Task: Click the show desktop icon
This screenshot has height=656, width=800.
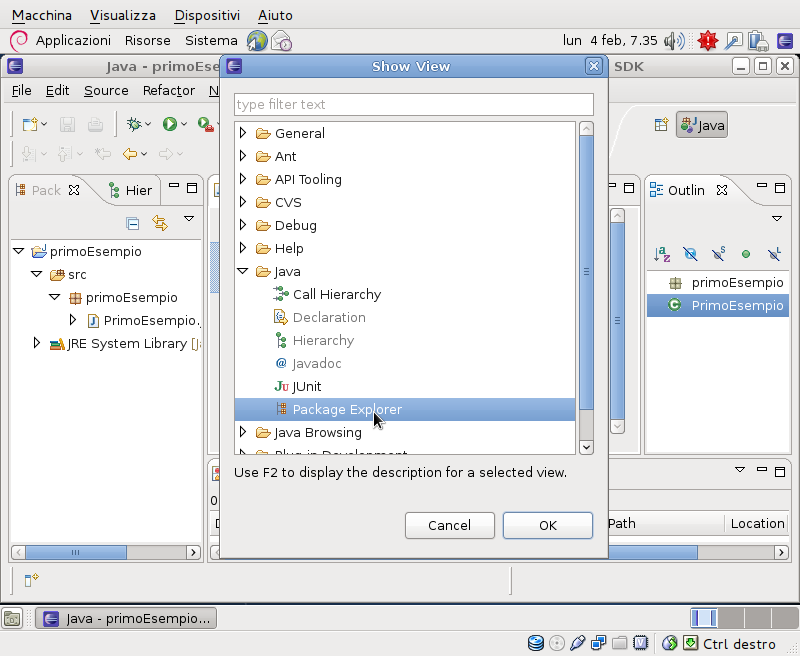Action: [12, 618]
